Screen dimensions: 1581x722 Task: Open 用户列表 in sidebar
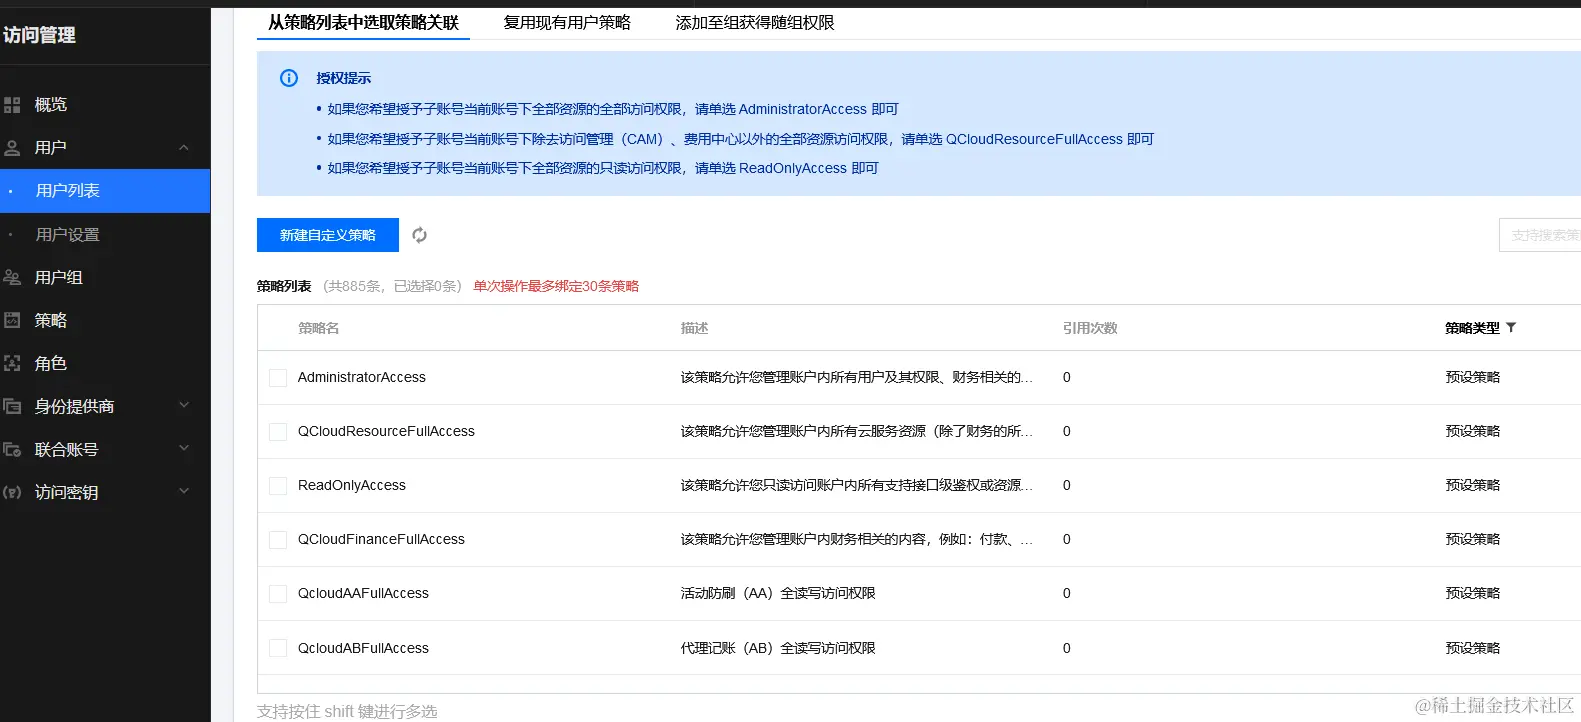coord(105,191)
